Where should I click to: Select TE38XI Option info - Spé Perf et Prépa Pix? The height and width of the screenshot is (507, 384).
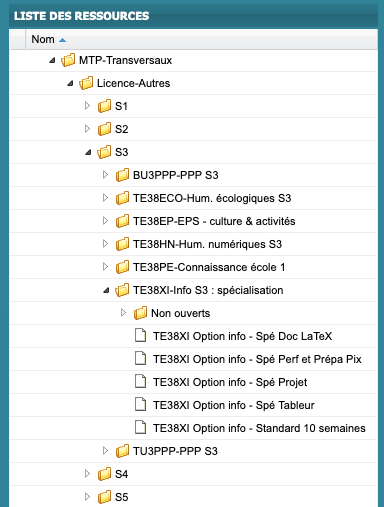click(x=257, y=359)
